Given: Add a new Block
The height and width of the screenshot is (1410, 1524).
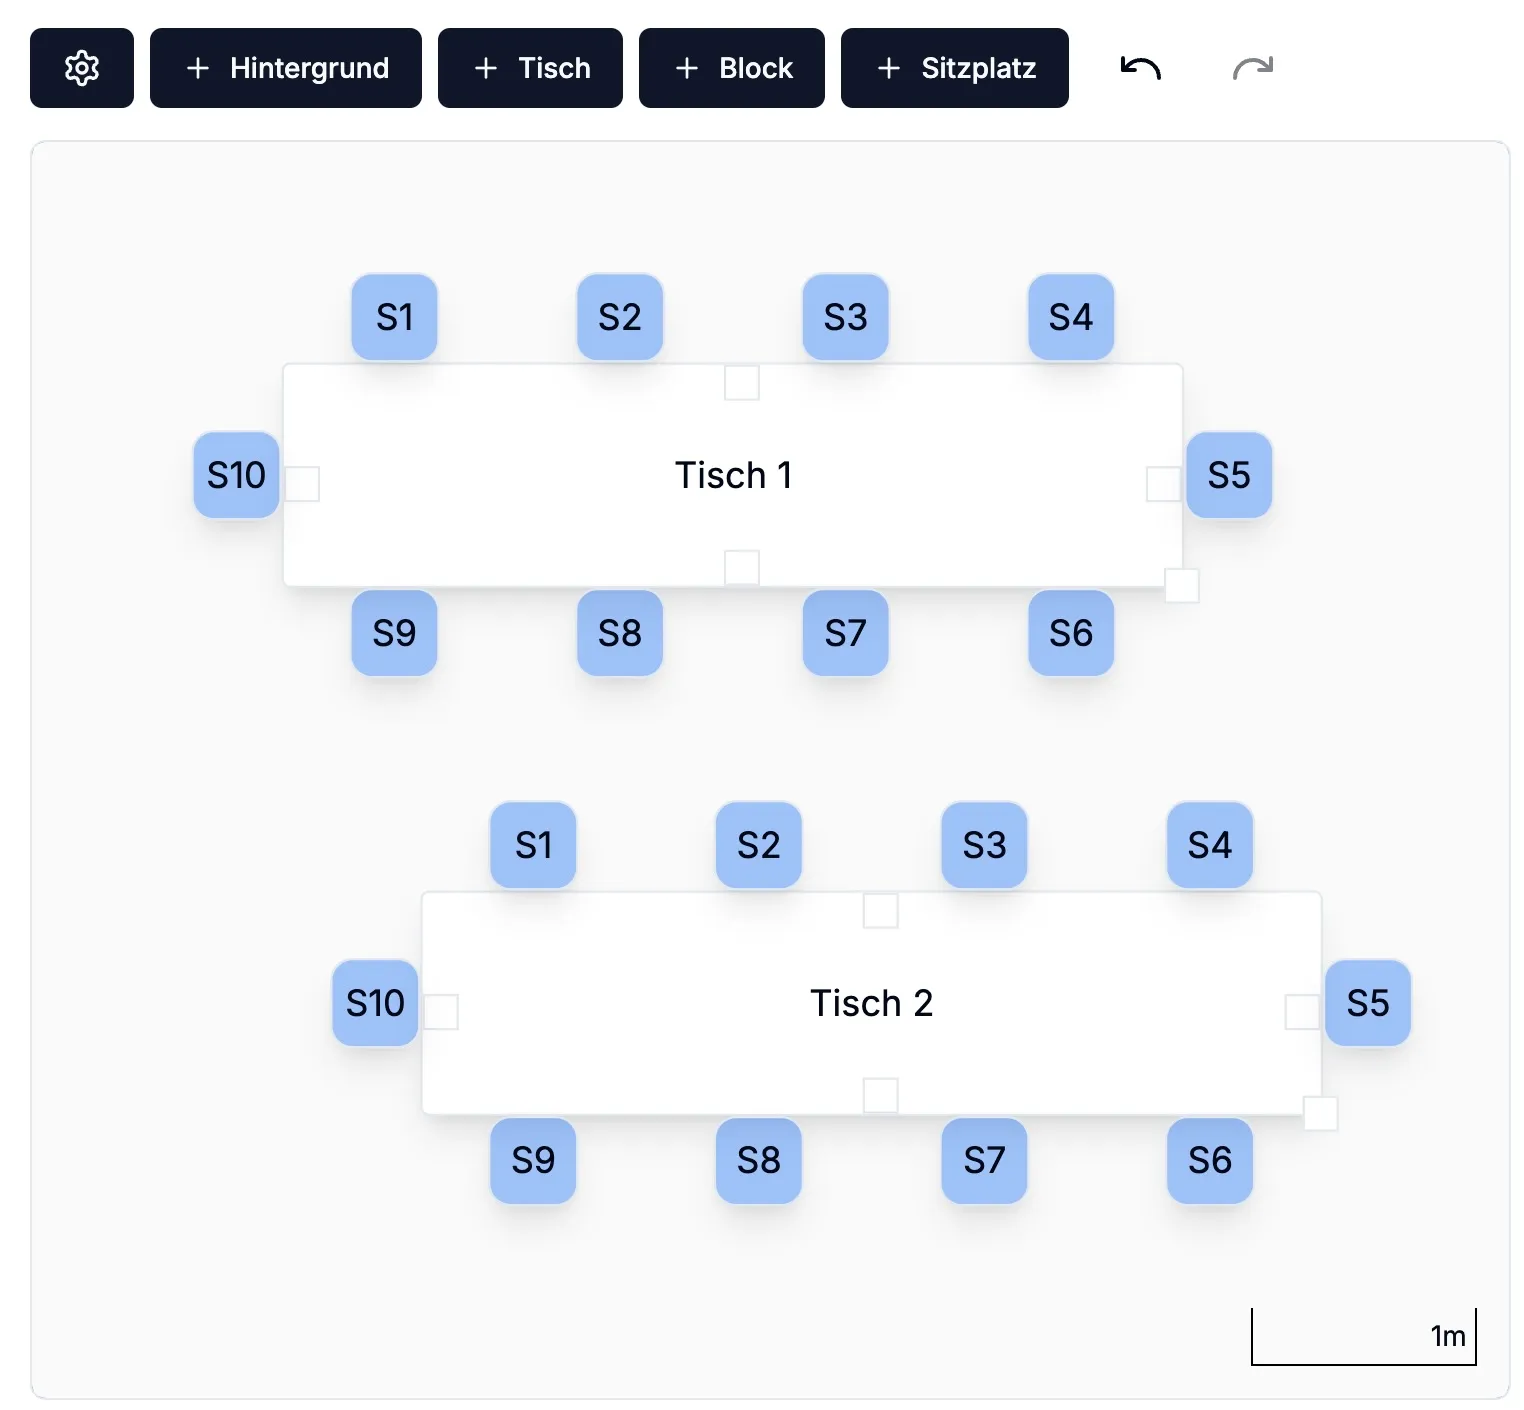Looking at the screenshot, I should click(732, 68).
